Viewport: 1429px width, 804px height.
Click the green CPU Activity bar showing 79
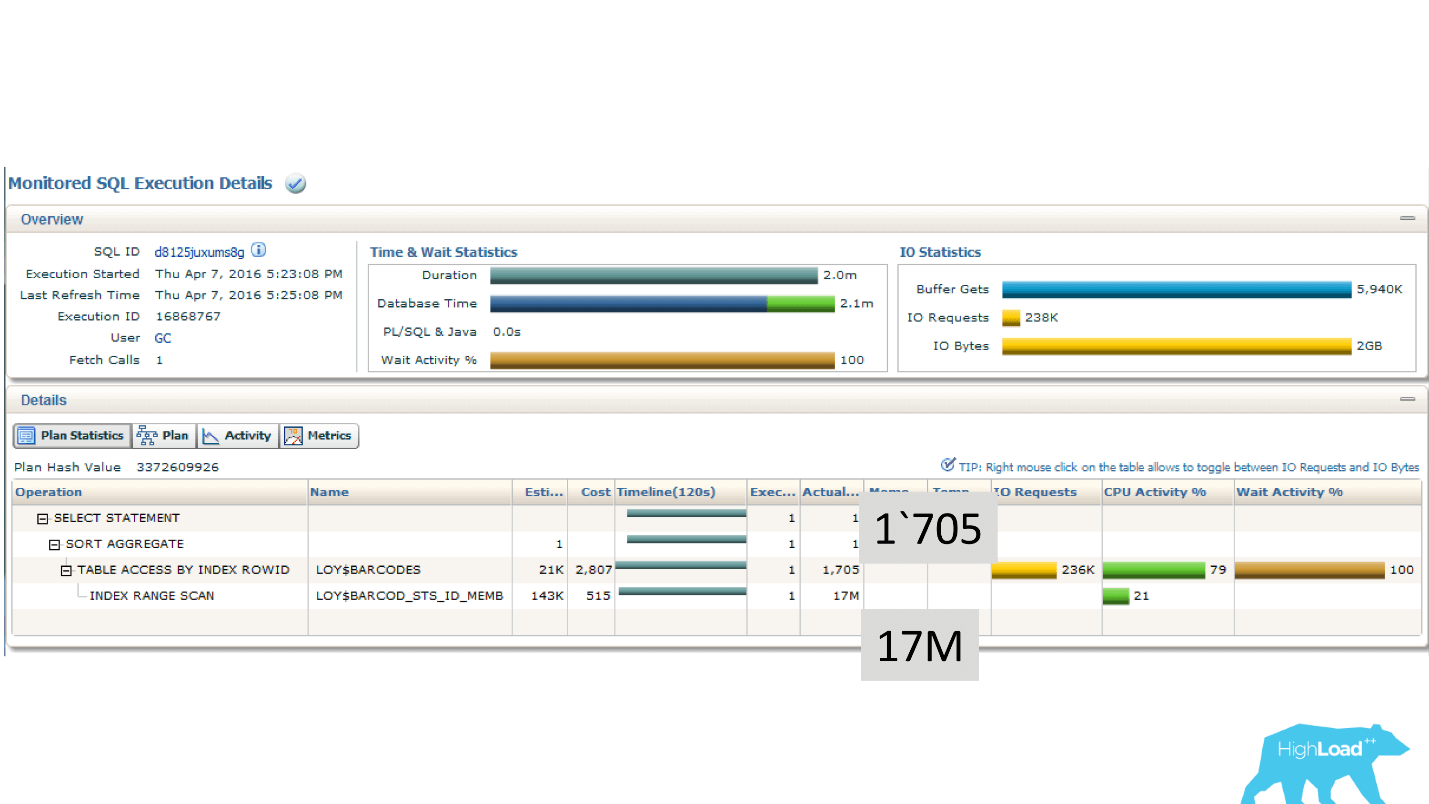[x=1154, y=570]
